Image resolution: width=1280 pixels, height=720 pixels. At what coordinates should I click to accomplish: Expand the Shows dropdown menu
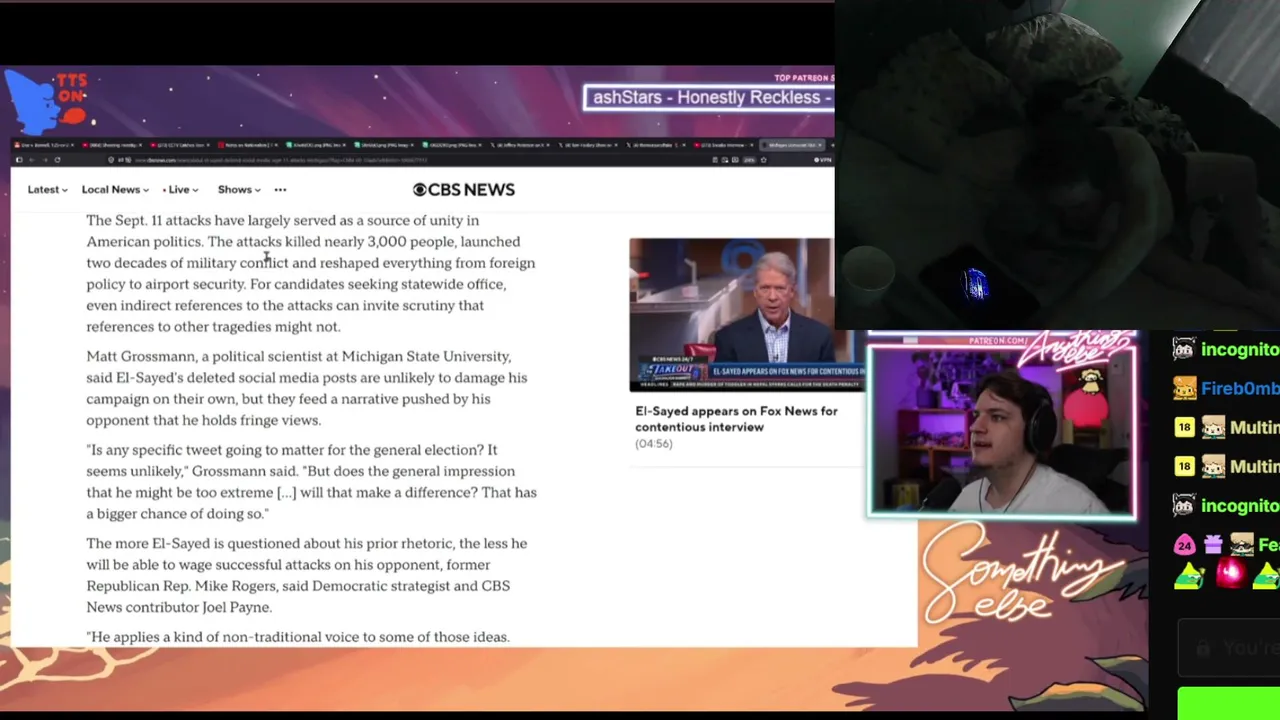tap(239, 190)
